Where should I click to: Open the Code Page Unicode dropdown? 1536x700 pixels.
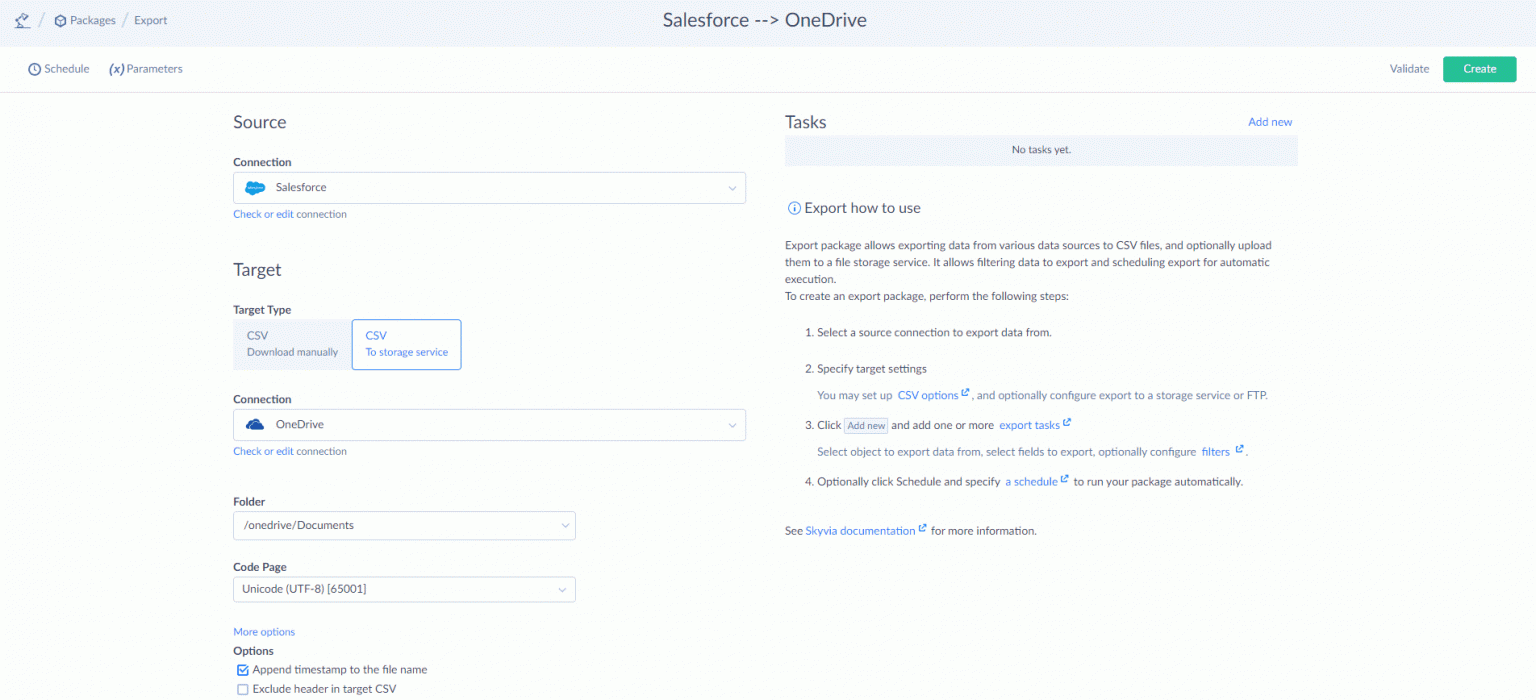pos(563,589)
